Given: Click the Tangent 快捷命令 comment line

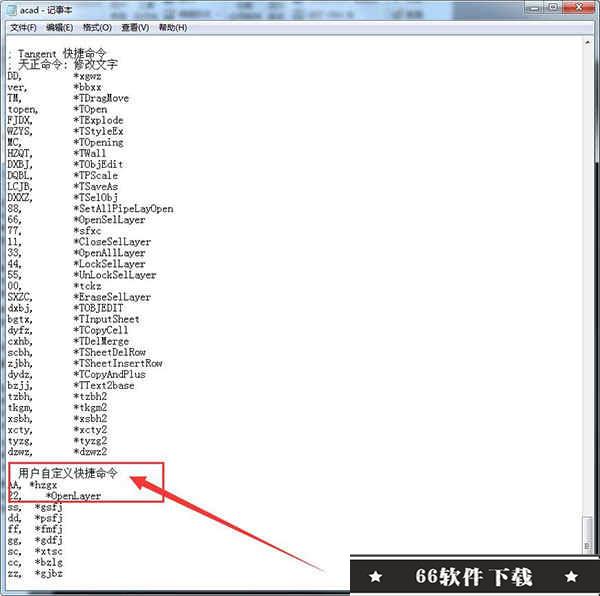Looking at the screenshot, I should [57, 53].
